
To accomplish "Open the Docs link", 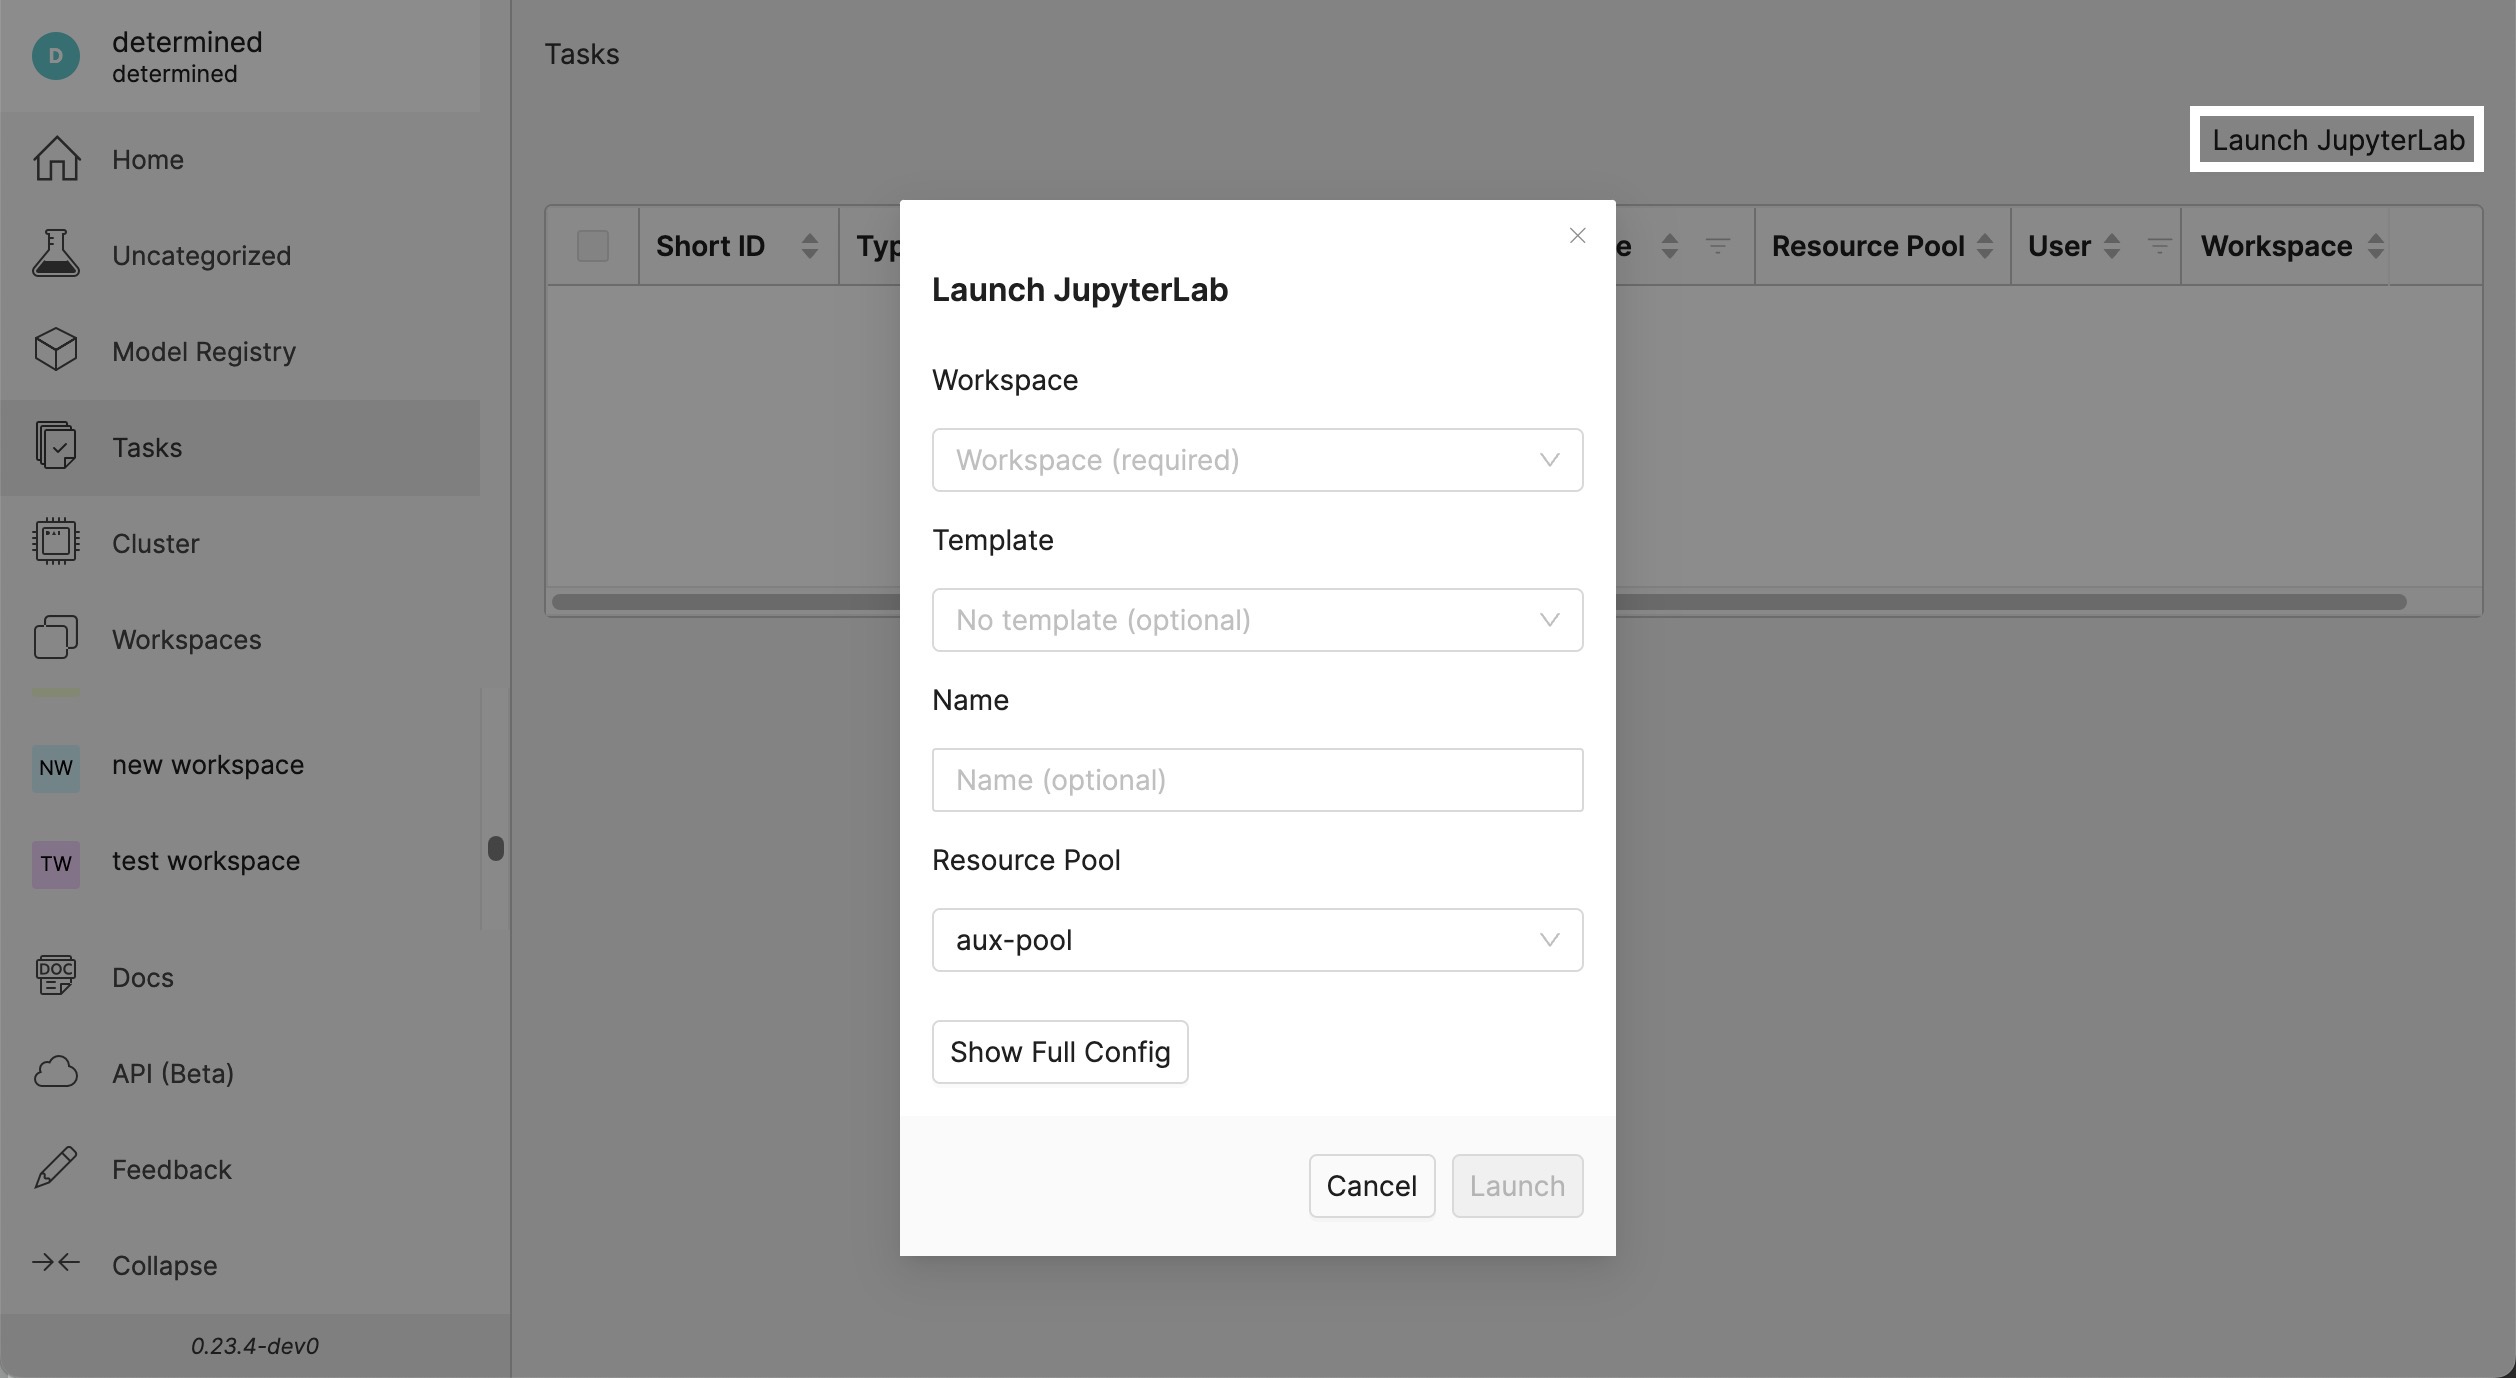I will pyautogui.click(x=240, y=977).
